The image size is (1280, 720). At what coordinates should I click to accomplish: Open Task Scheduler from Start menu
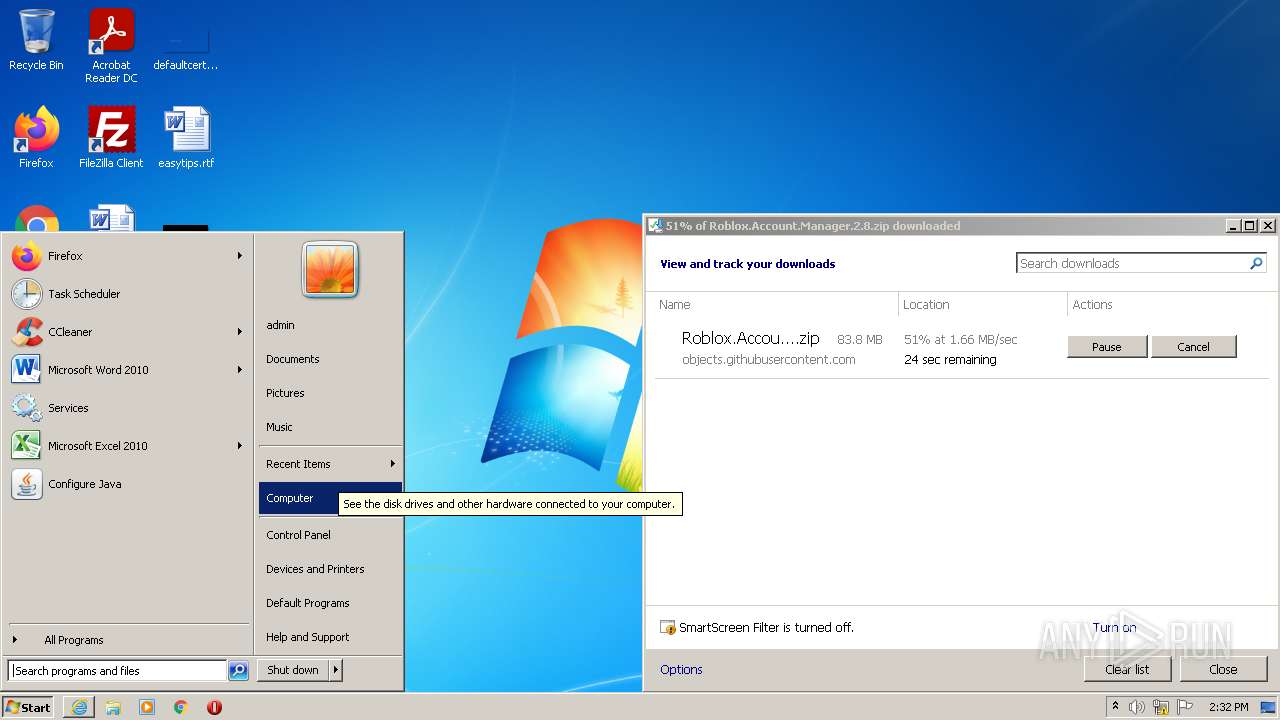click(x=127, y=294)
